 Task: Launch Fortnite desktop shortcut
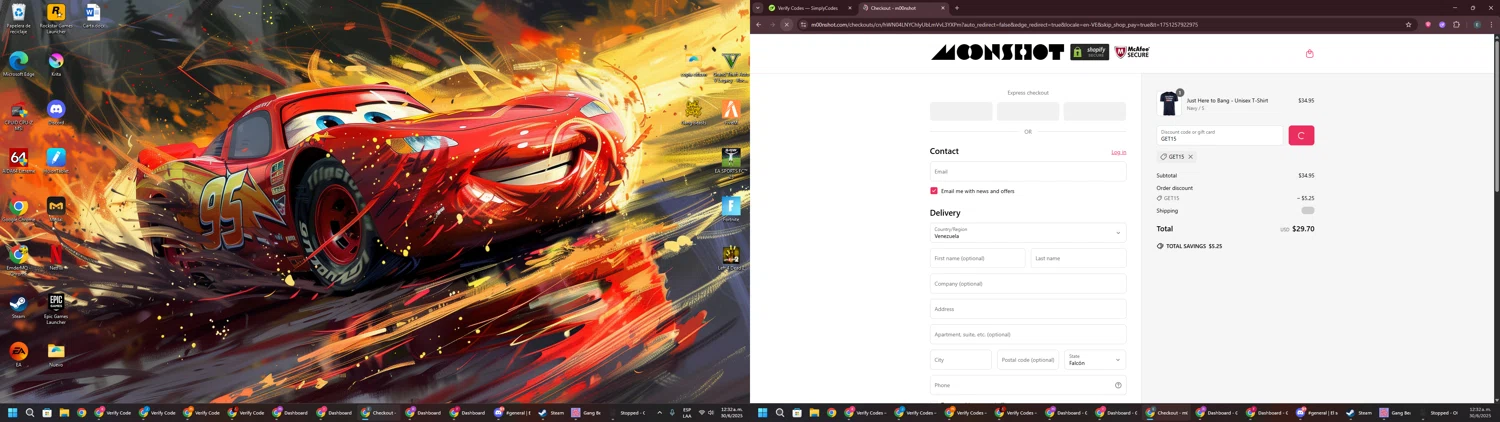coord(731,209)
